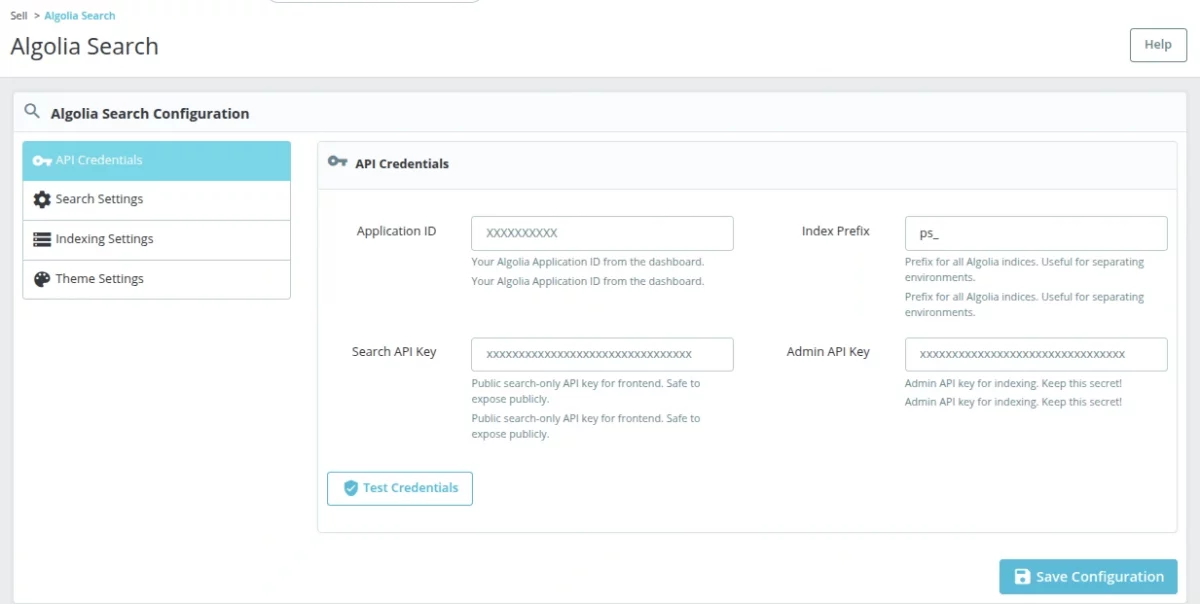The image size is (1200, 604).
Task: Click the Admin API Key field
Action: (1035, 354)
